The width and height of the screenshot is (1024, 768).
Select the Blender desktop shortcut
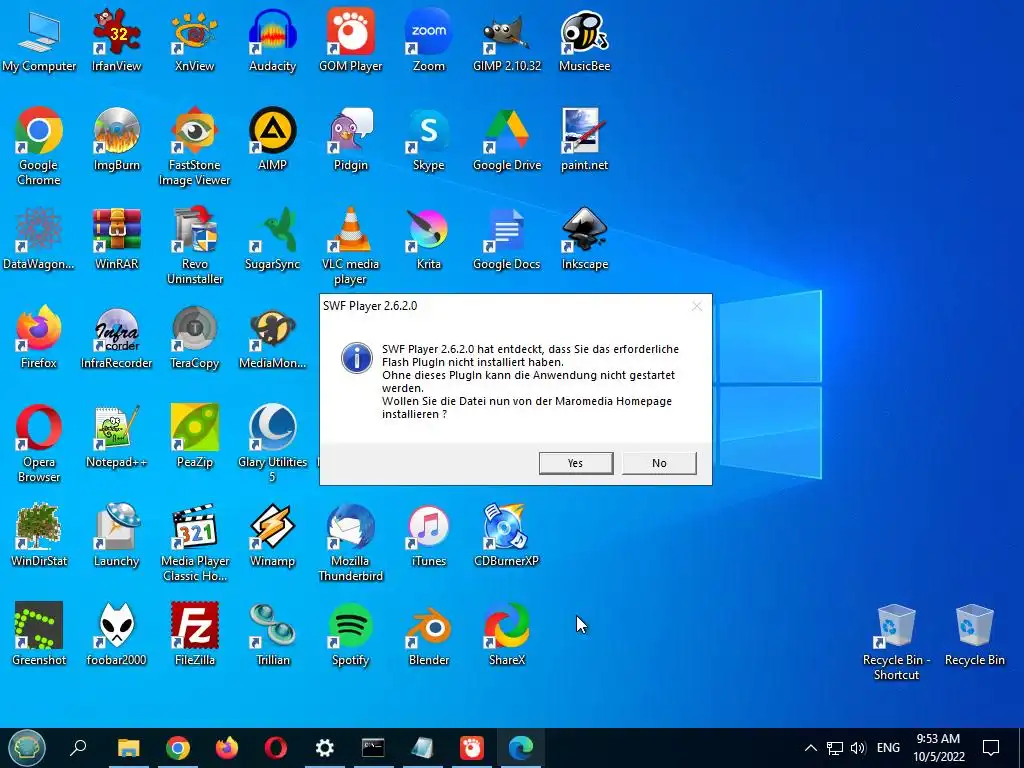coord(428,635)
